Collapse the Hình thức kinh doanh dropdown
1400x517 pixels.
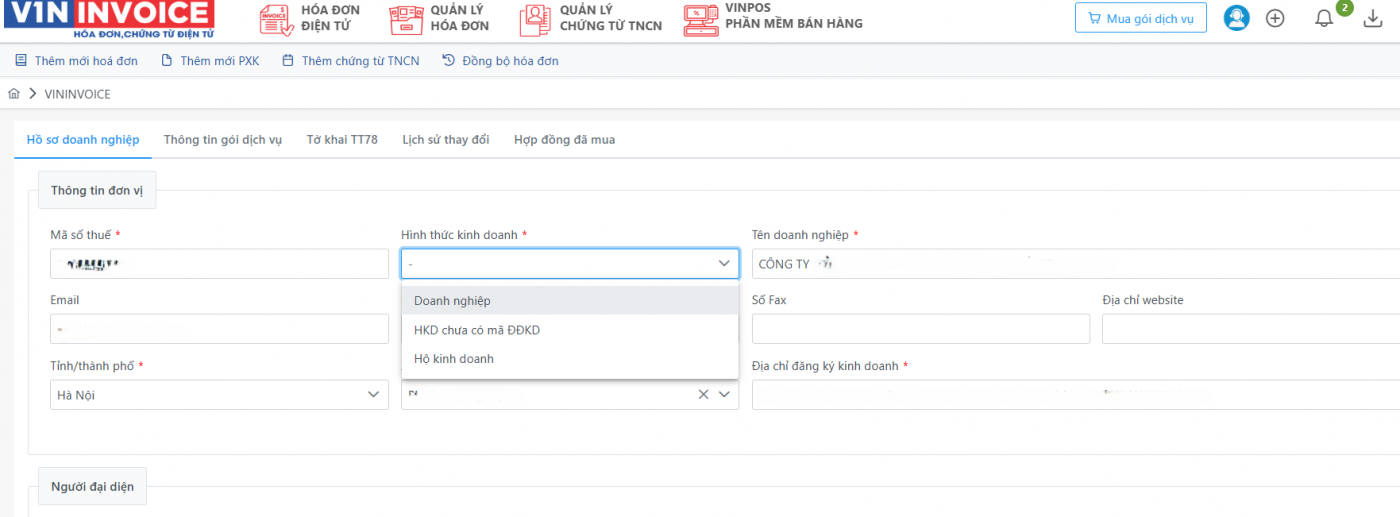coord(725,264)
